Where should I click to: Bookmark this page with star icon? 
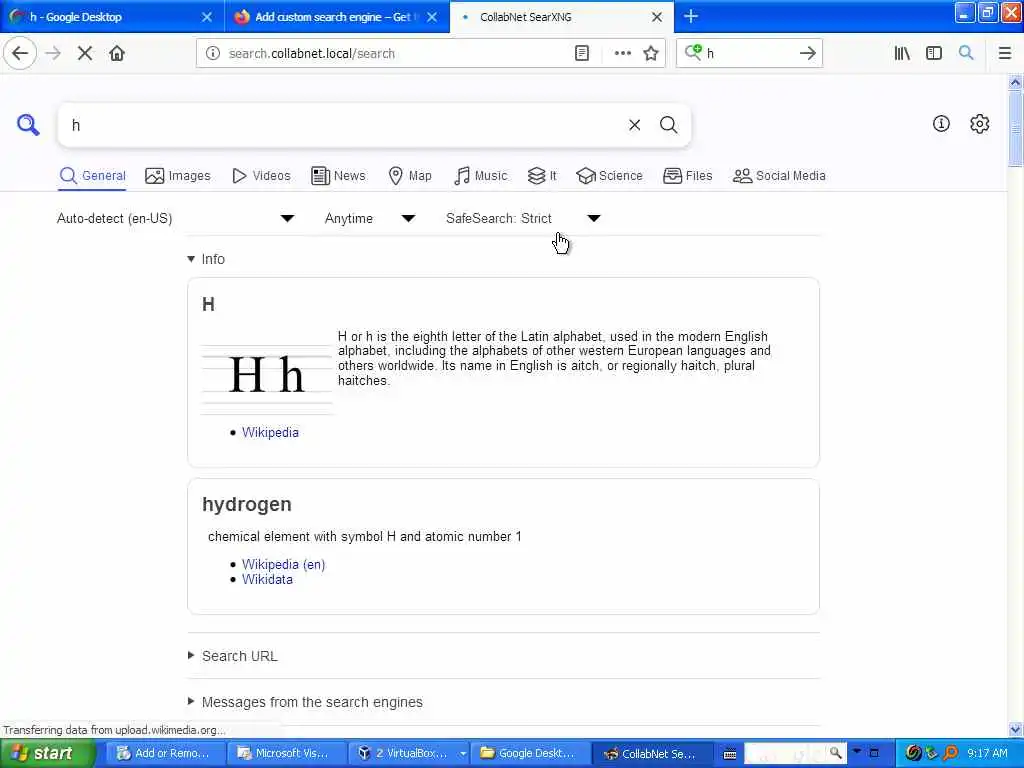[x=650, y=53]
